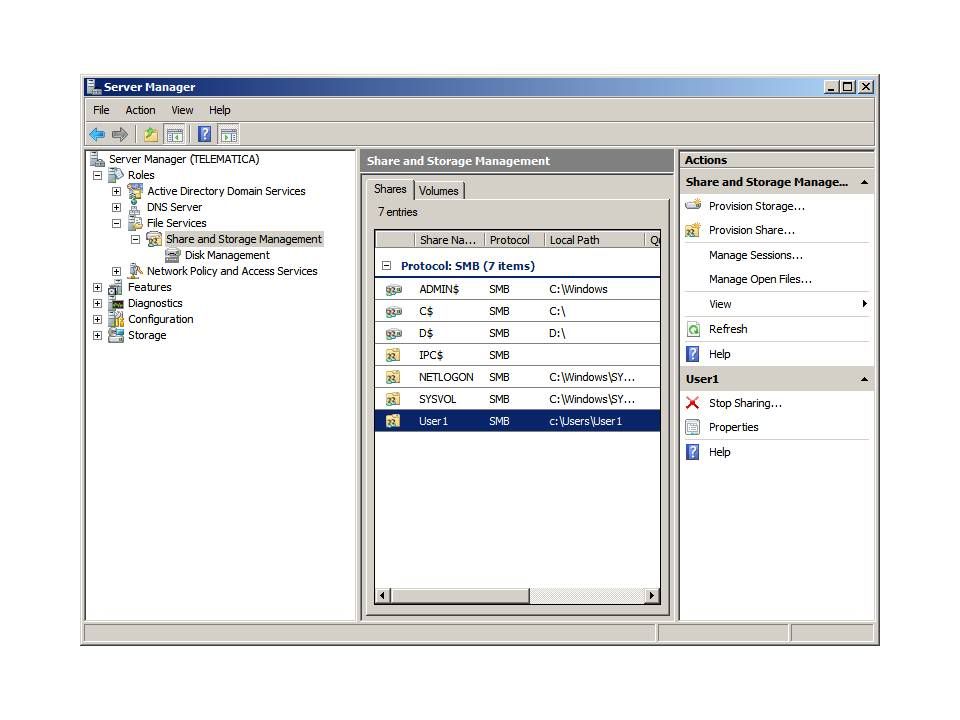Screen dimensions: 960x720
Task: Click the Provision Share icon
Action: [693, 230]
